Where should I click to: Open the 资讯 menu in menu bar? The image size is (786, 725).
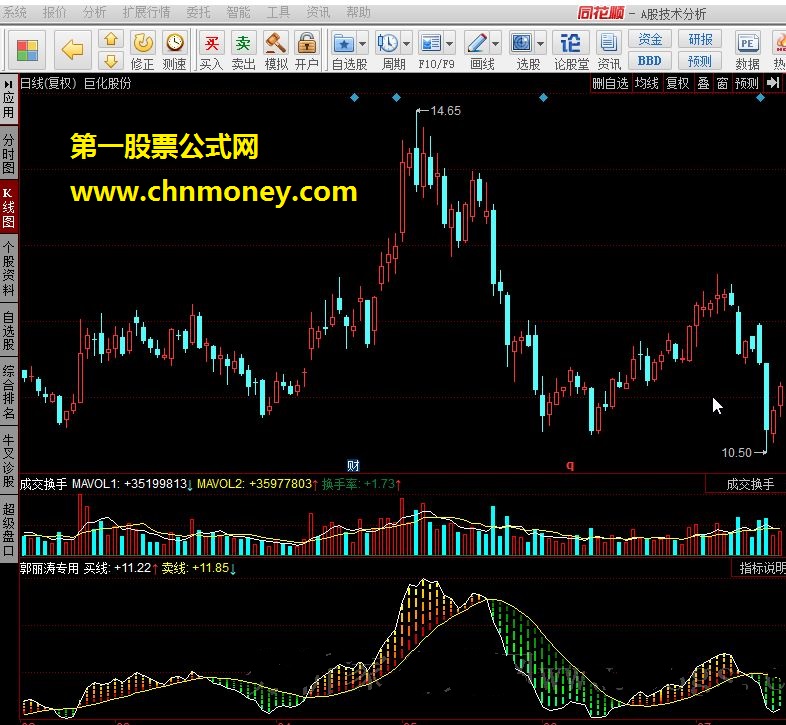pyautogui.click(x=318, y=12)
